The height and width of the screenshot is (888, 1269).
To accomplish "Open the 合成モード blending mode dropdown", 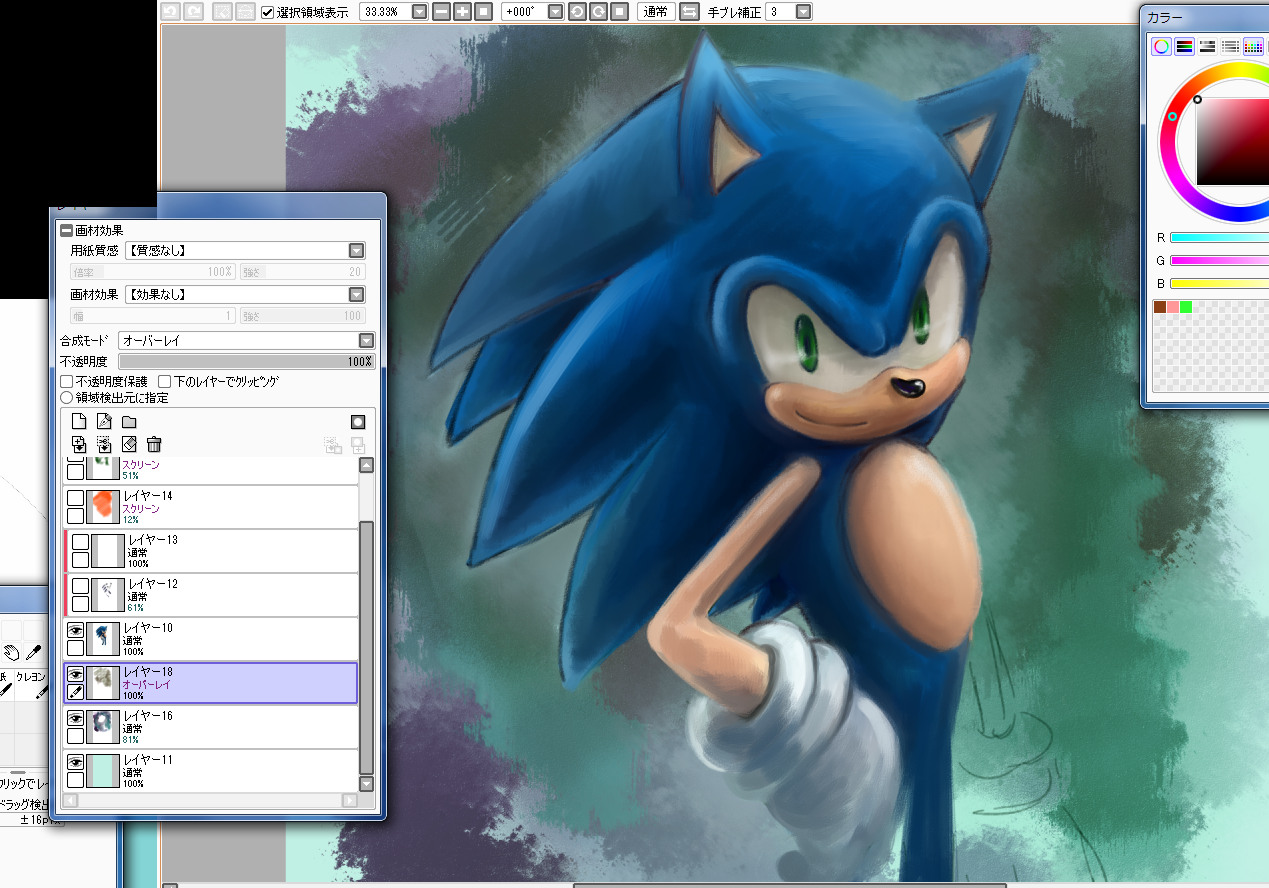I will point(366,341).
